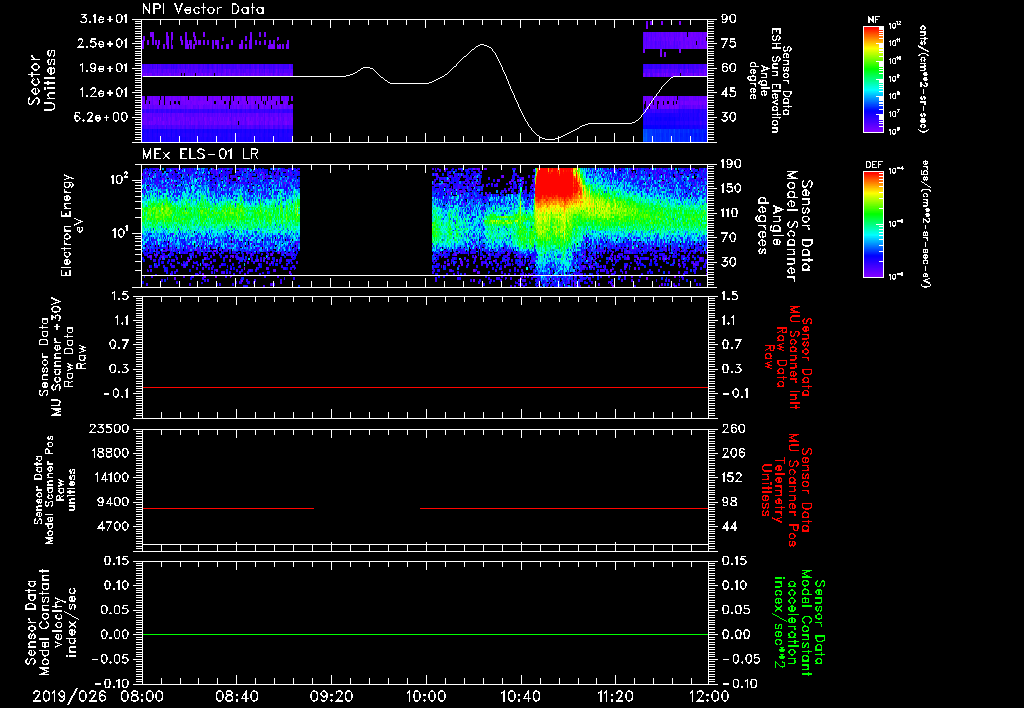Click the Sector Unitless axis label
This screenshot has width=1024, height=708.
click(42, 80)
